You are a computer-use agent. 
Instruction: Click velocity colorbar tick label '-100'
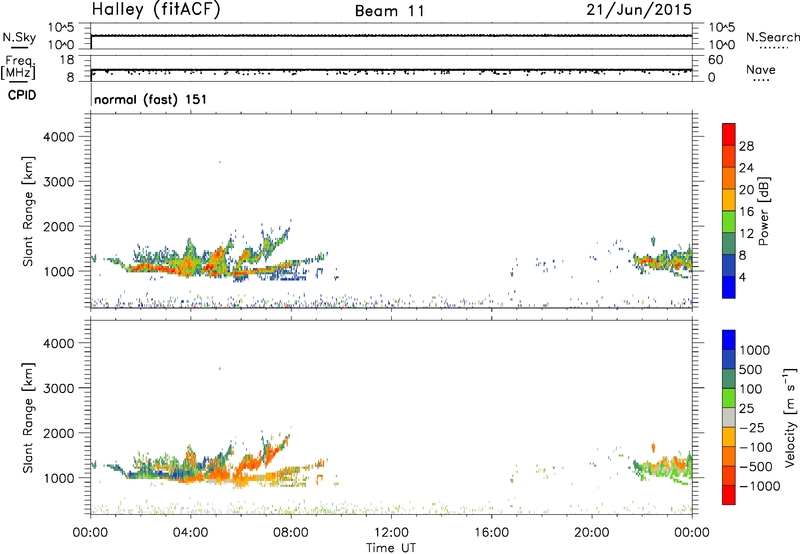754,447
